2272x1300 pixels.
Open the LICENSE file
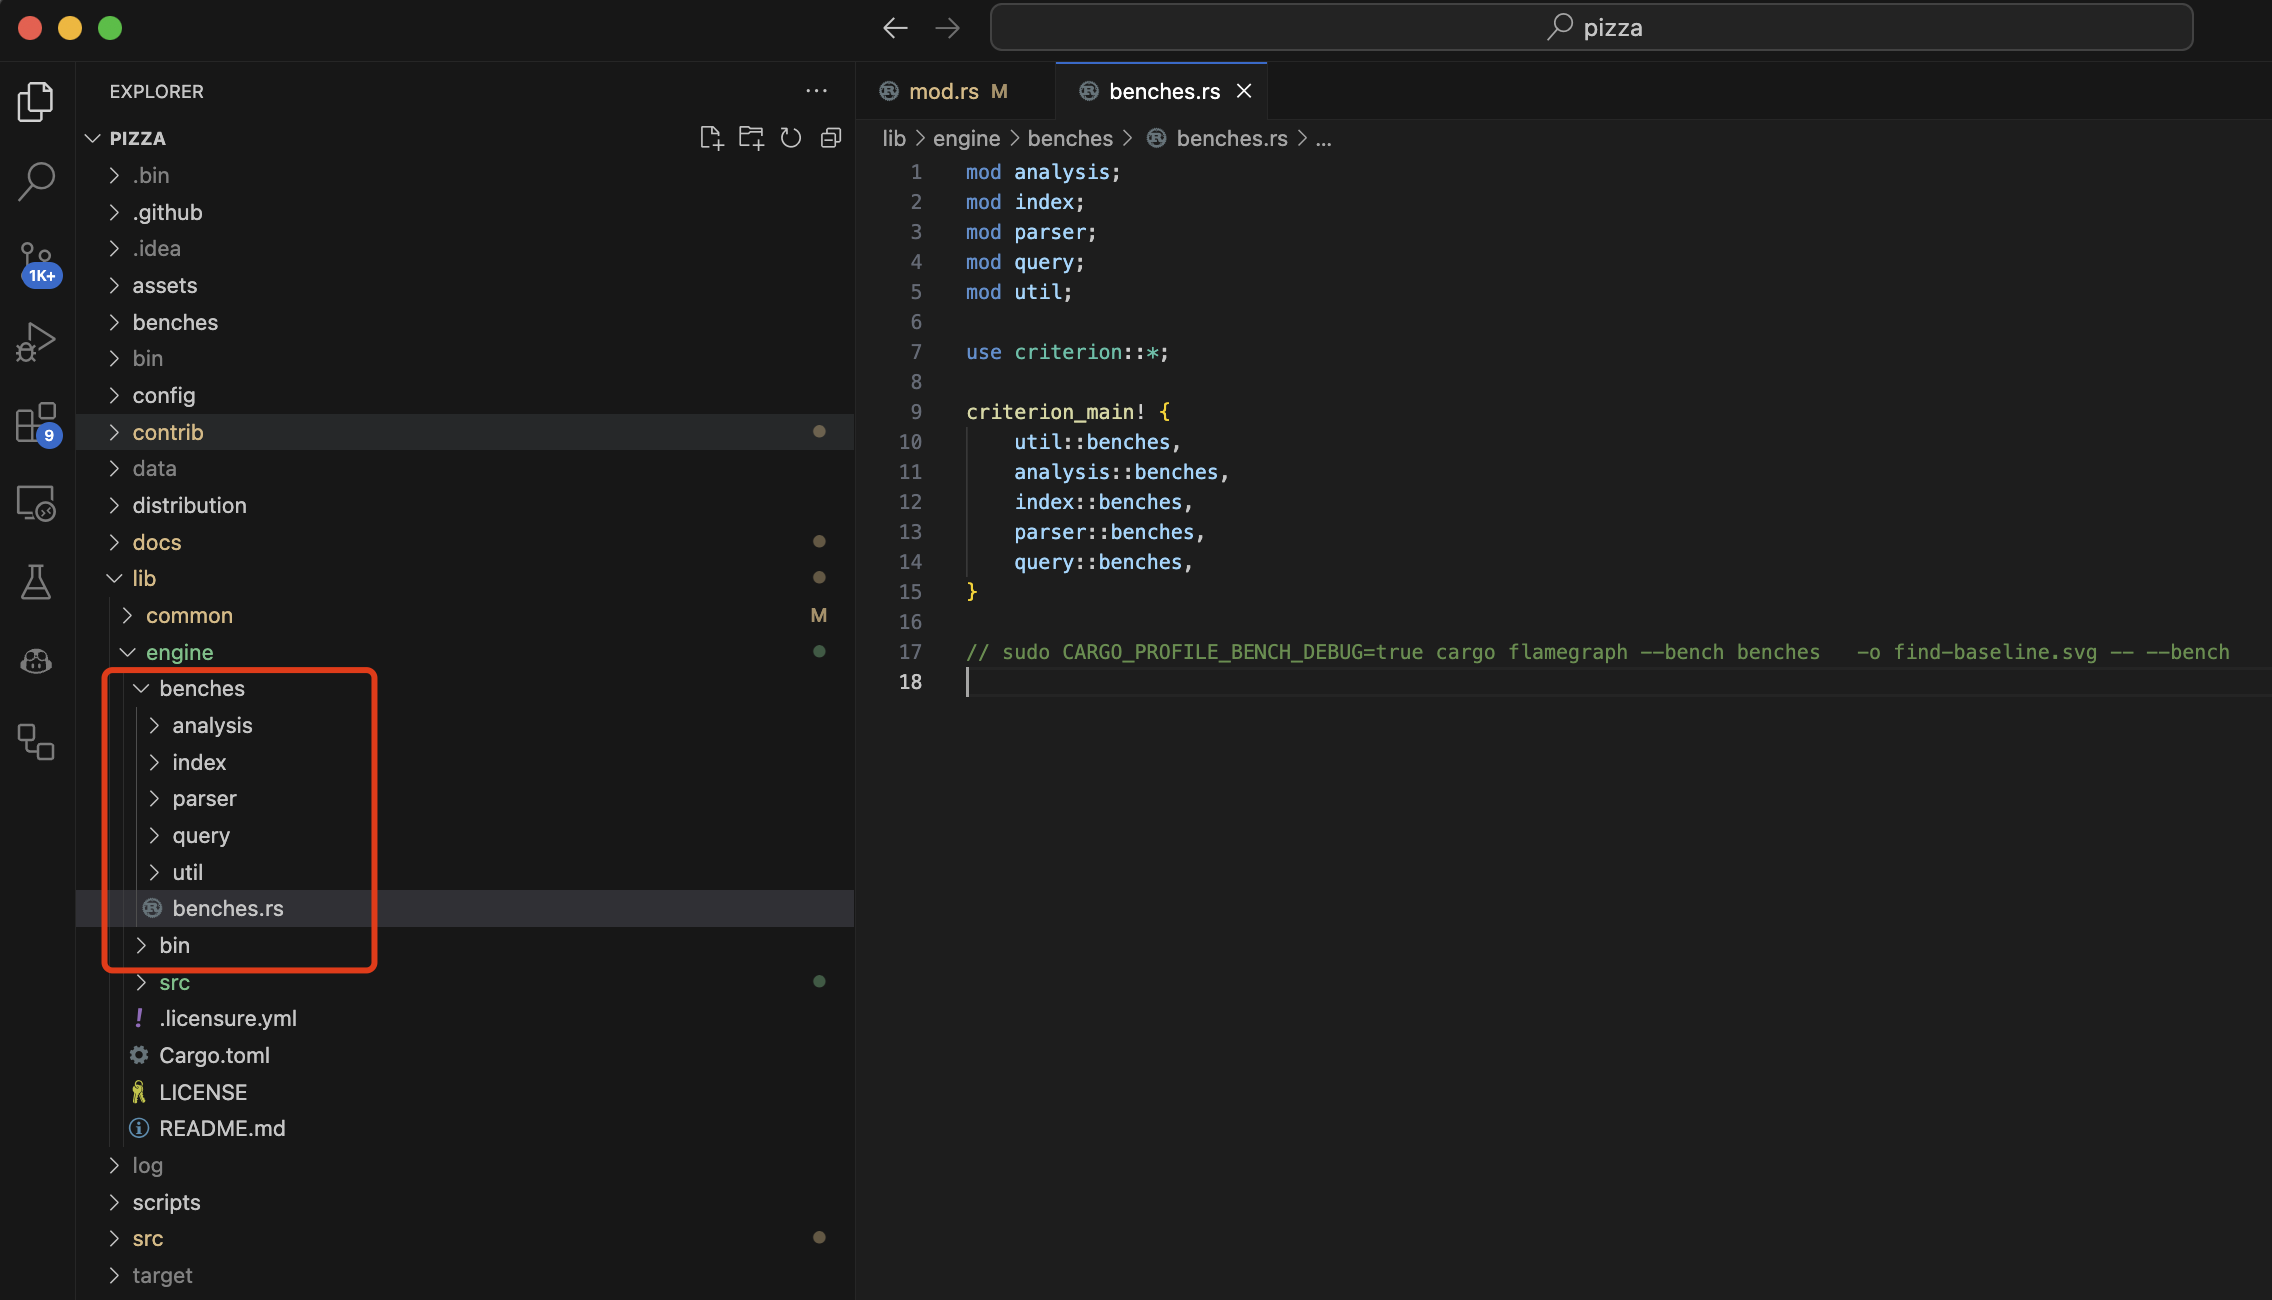465,1092
